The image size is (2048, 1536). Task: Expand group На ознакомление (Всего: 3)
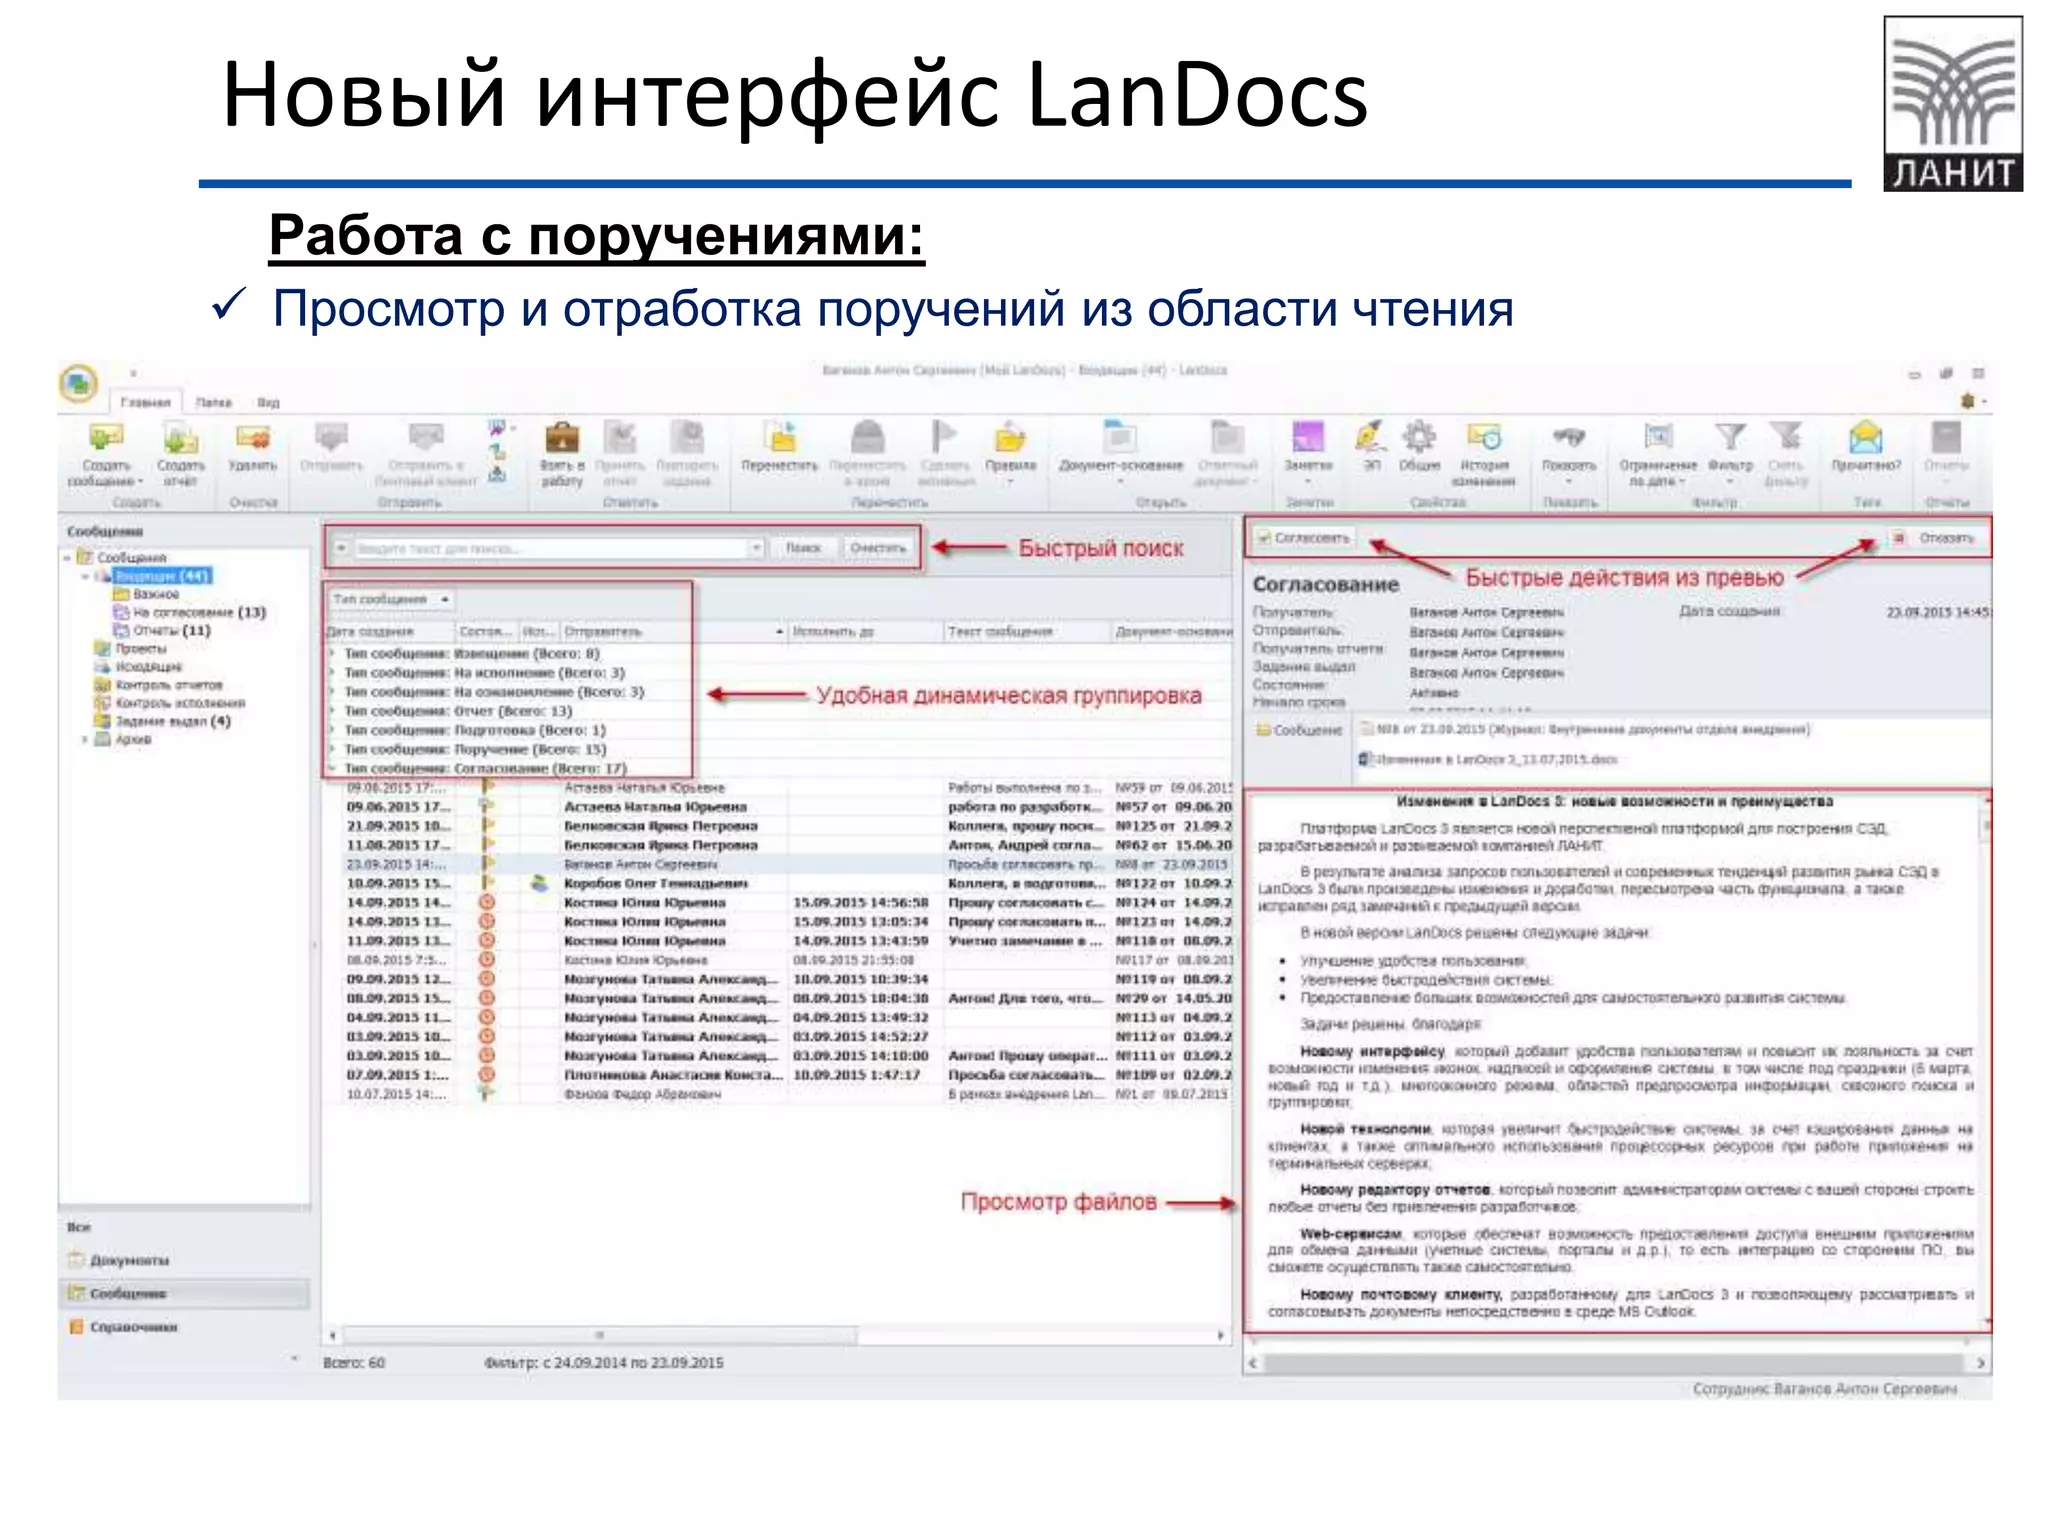334,692
